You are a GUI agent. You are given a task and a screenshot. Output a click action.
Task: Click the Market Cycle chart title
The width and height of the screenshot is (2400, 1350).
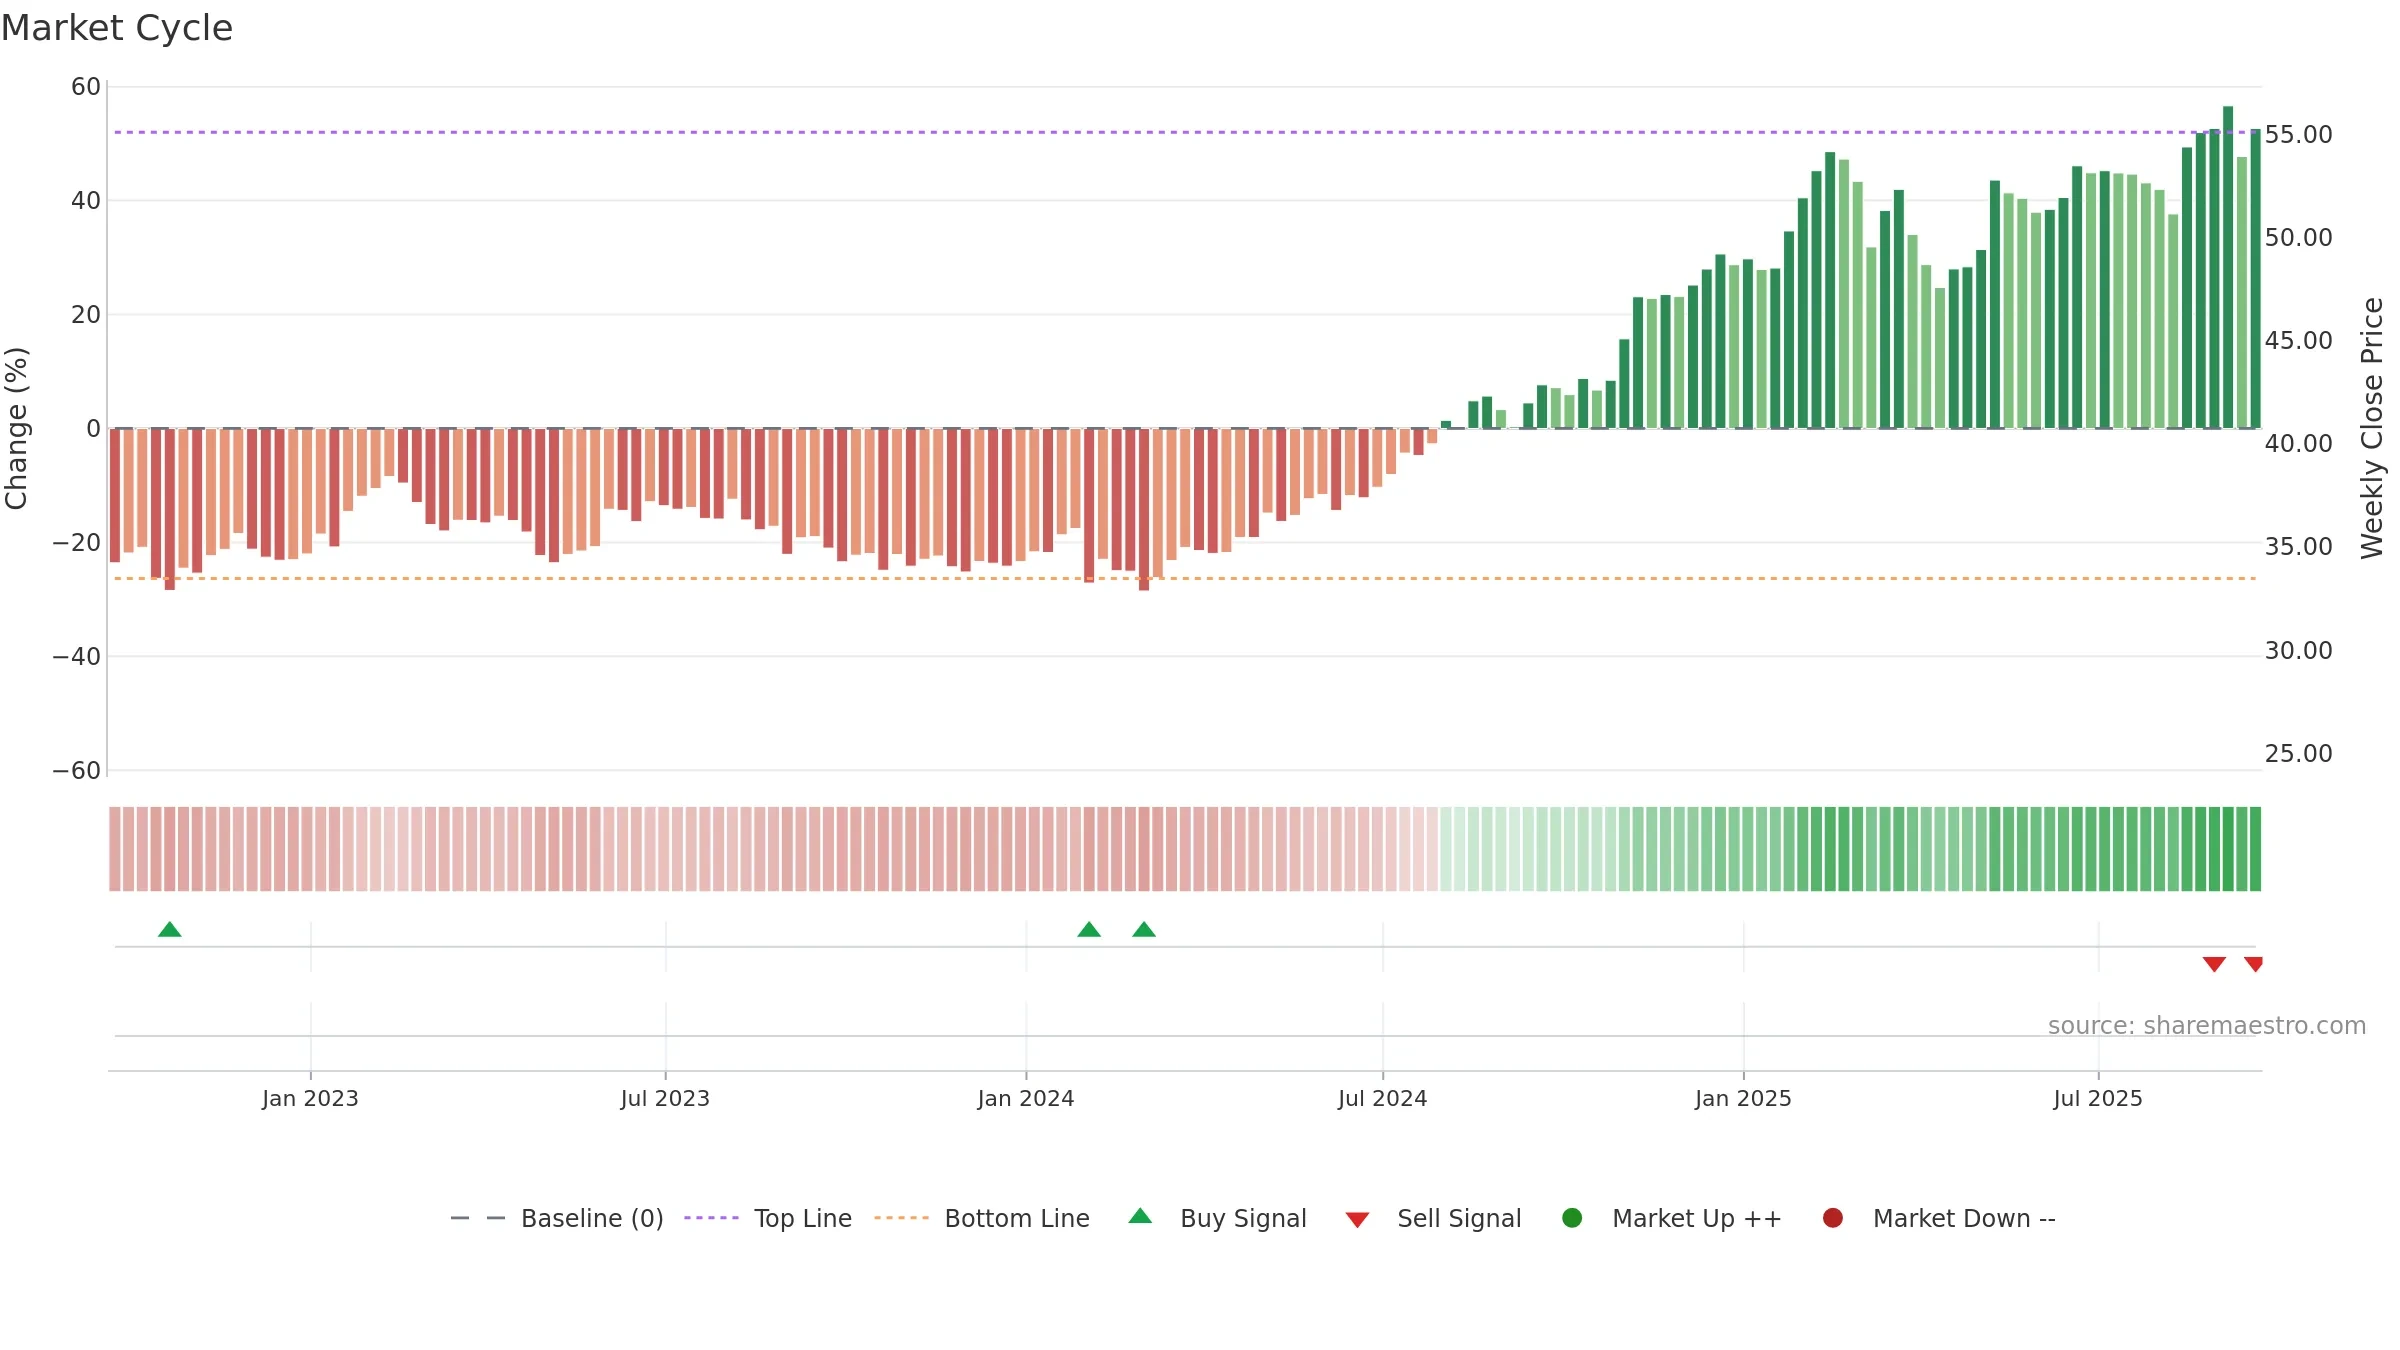click(x=117, y=28)
